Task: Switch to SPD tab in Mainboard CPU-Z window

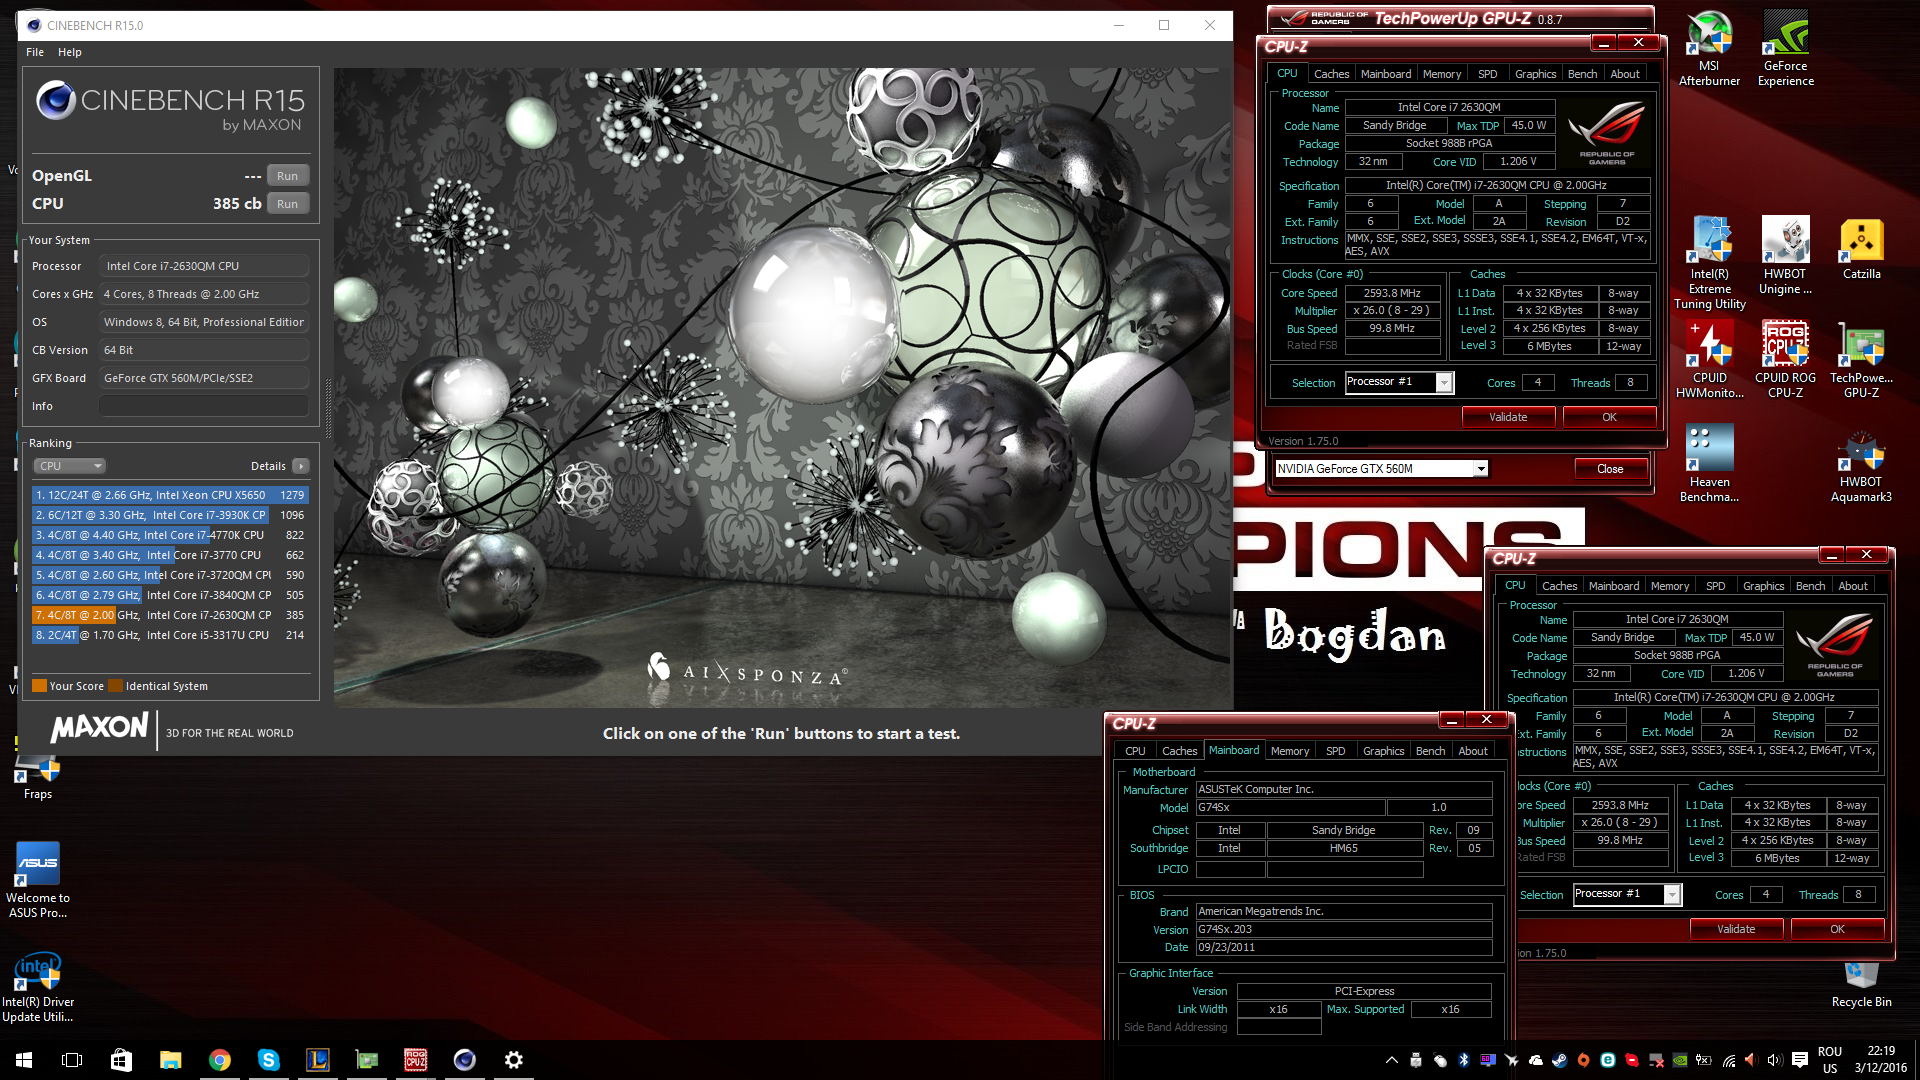Action: [x=1335, y=751]
